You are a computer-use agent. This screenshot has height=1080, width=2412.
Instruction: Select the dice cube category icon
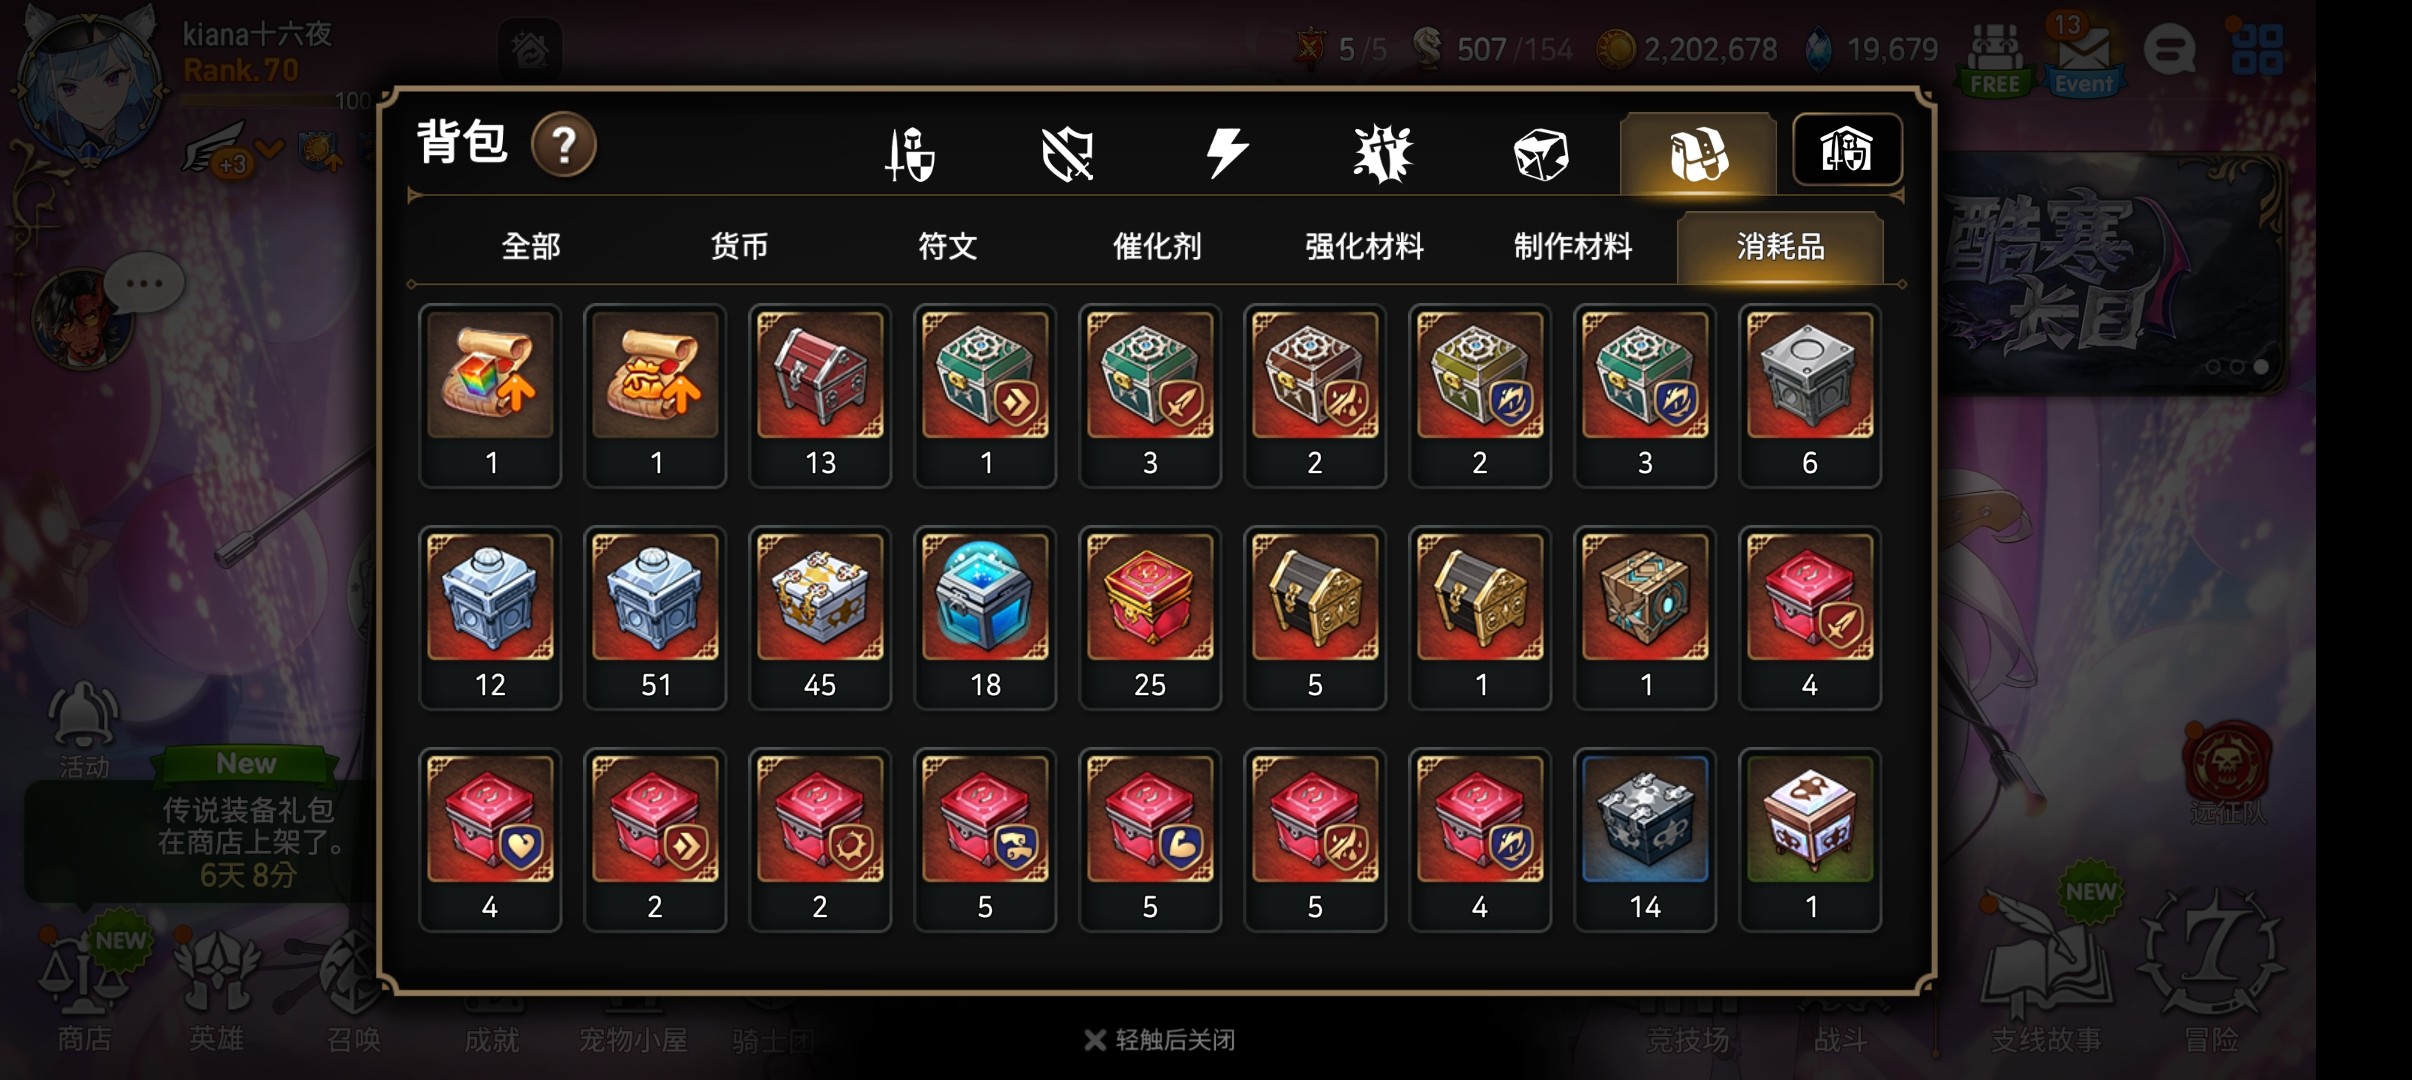tap(1541, 155)
